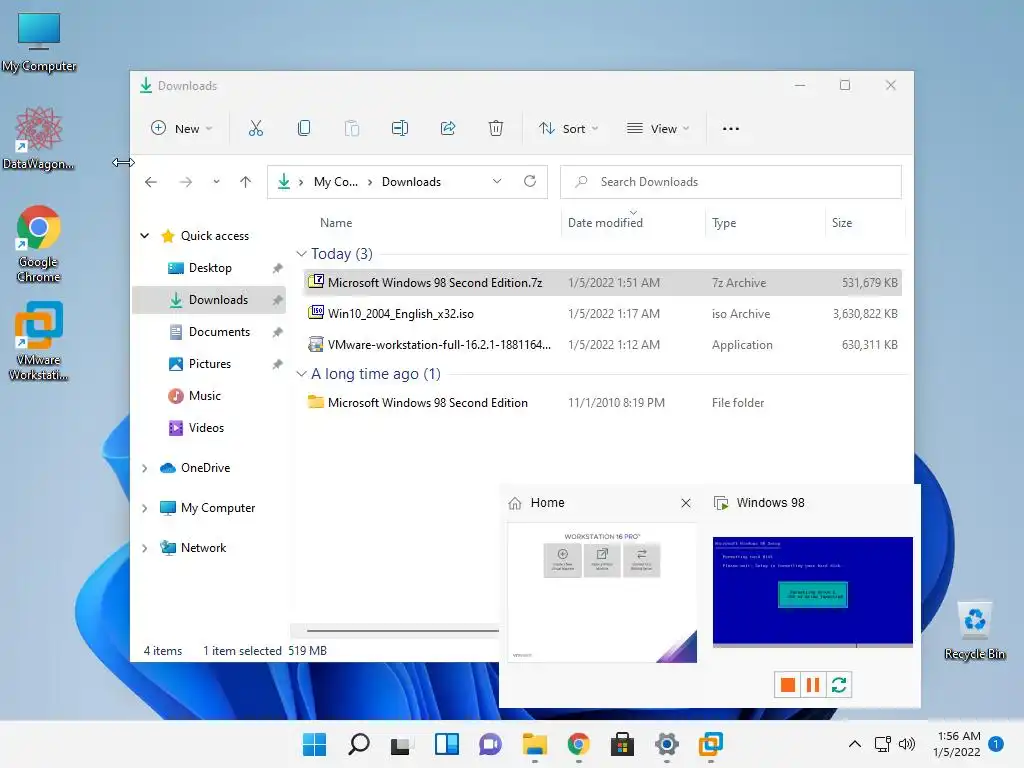Select the Google Chrome desktop shortcut
The width and height of the screenshot is (1024, 768).
coord(39,244)
